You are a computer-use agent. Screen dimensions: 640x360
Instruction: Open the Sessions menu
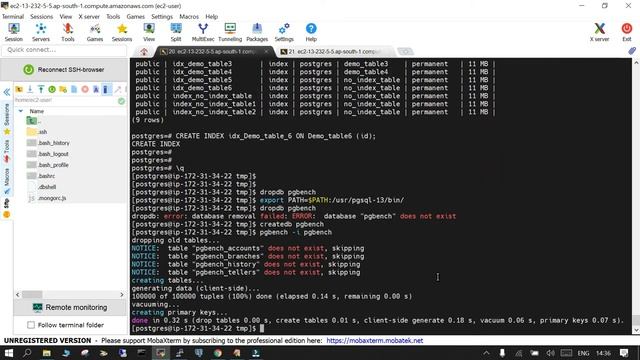42,17
